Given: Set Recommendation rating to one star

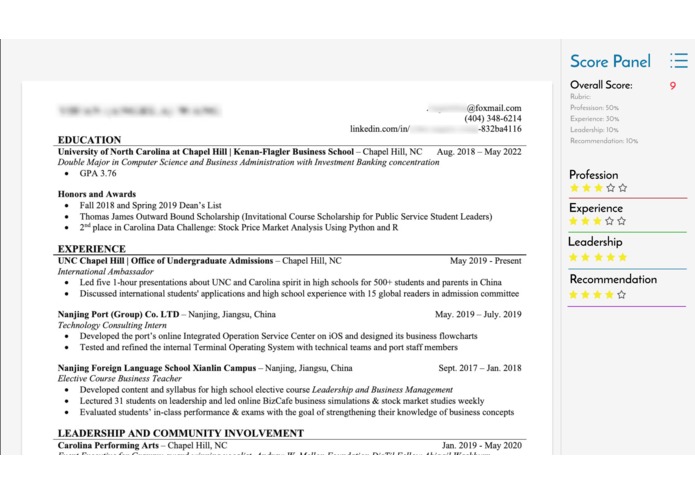Looking at the screenshot, I should click(574, 295).
